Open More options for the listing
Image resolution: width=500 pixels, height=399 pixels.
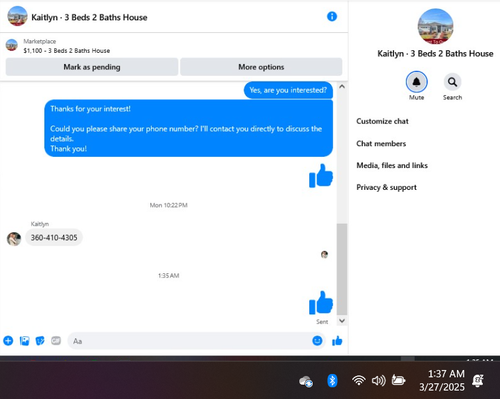261,67
